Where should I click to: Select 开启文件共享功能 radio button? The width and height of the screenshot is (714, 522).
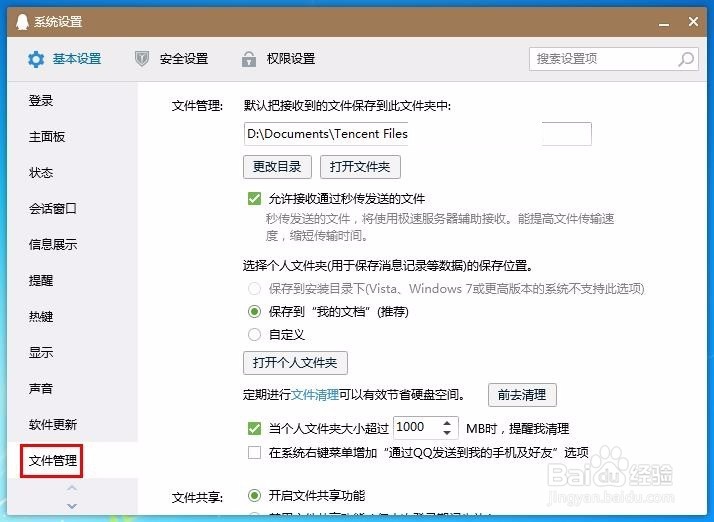tap(254, 496)
